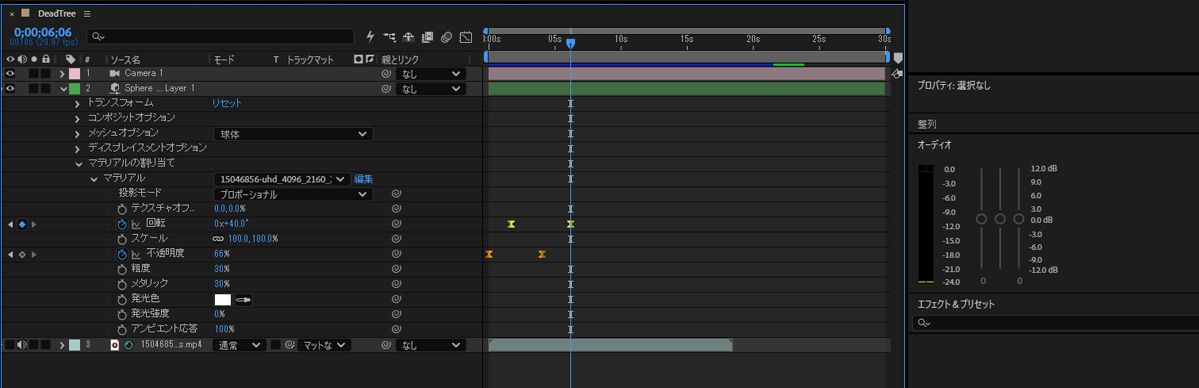Click the 不透明度 value 66%
Image resolution: width=1199 pixels, height=388 pixels.
coord(222,254)
